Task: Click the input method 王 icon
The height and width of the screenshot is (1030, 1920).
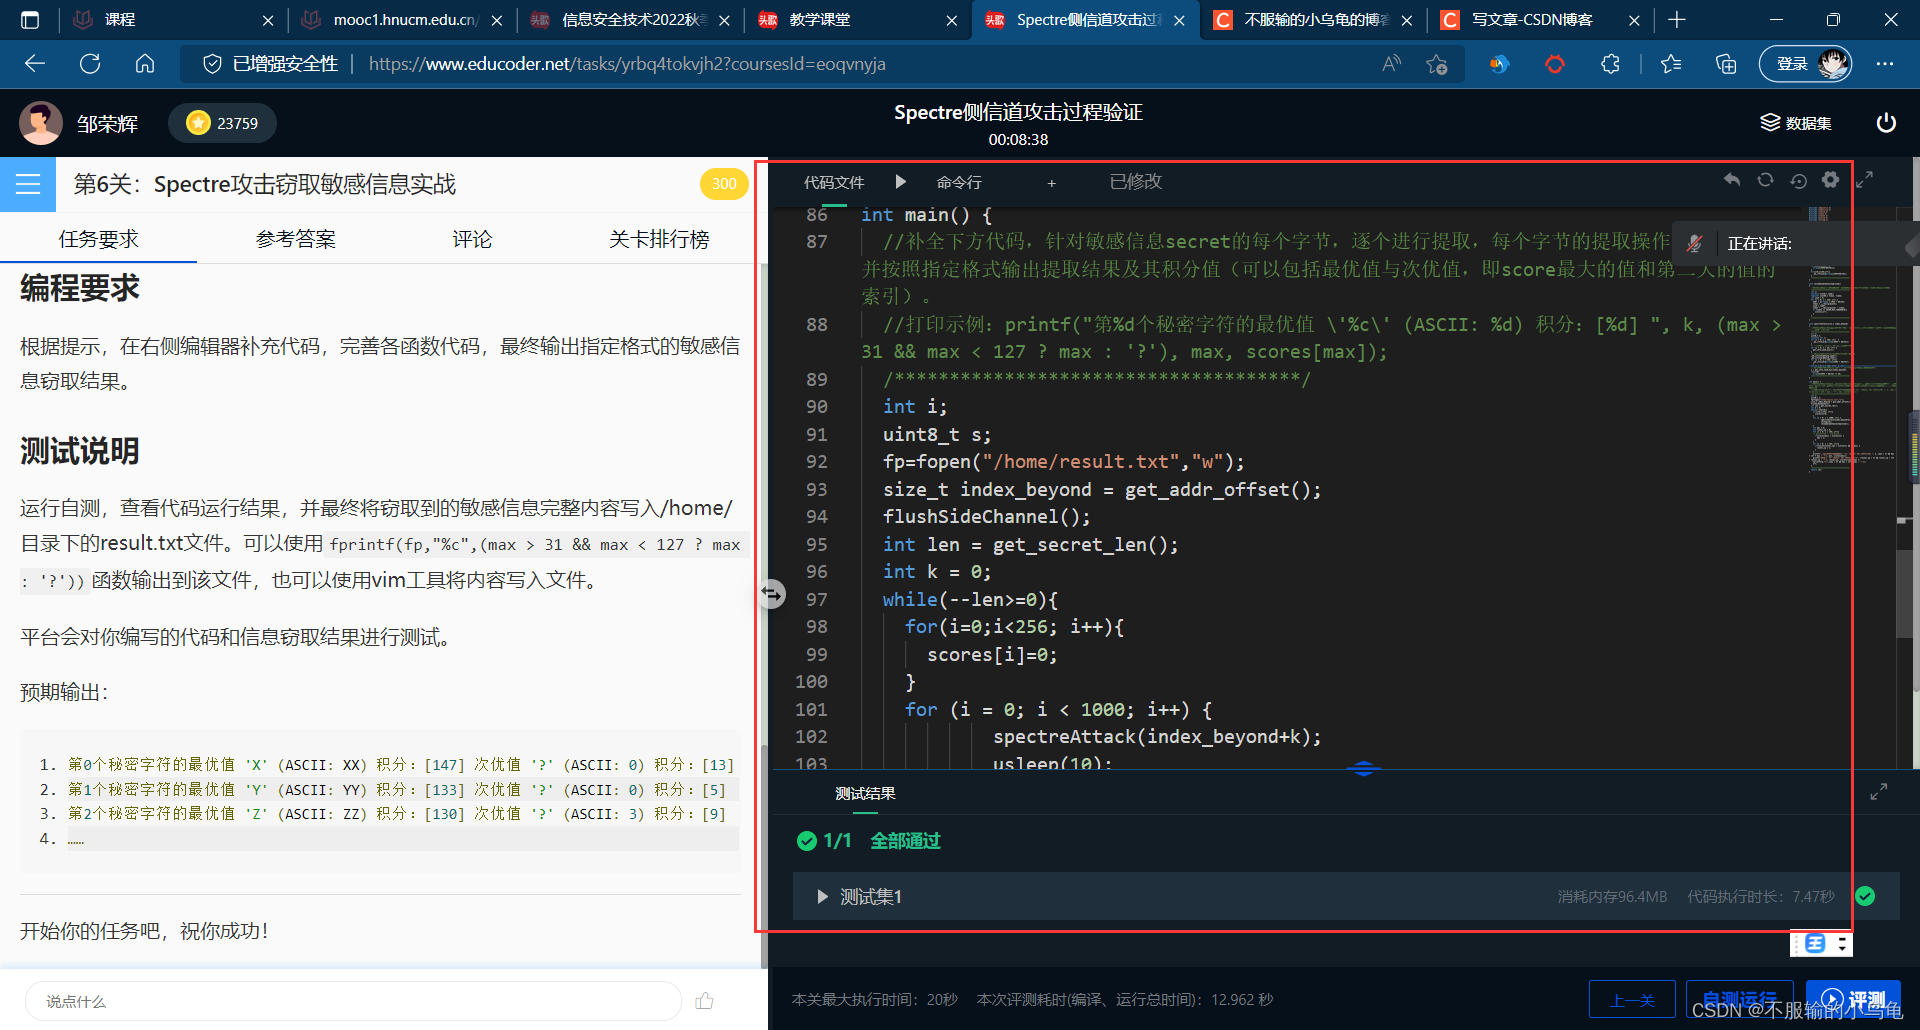Action: coord(1815,944)
